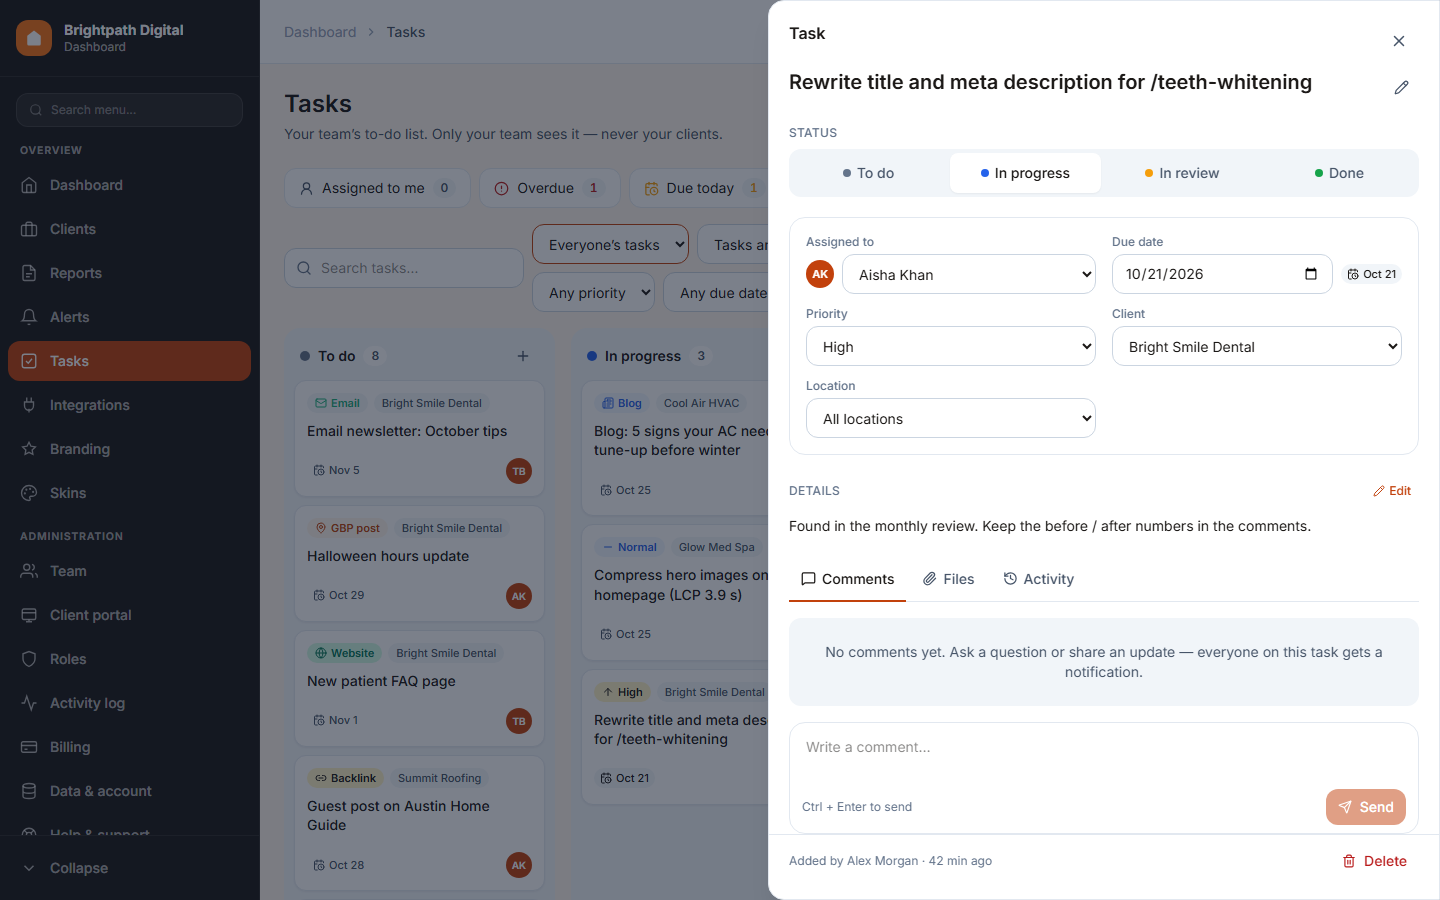The height and width of the screenshot is (900, 1440).
Task: Open the Location dropdown showing All locations
Action: tap(951, 418)
